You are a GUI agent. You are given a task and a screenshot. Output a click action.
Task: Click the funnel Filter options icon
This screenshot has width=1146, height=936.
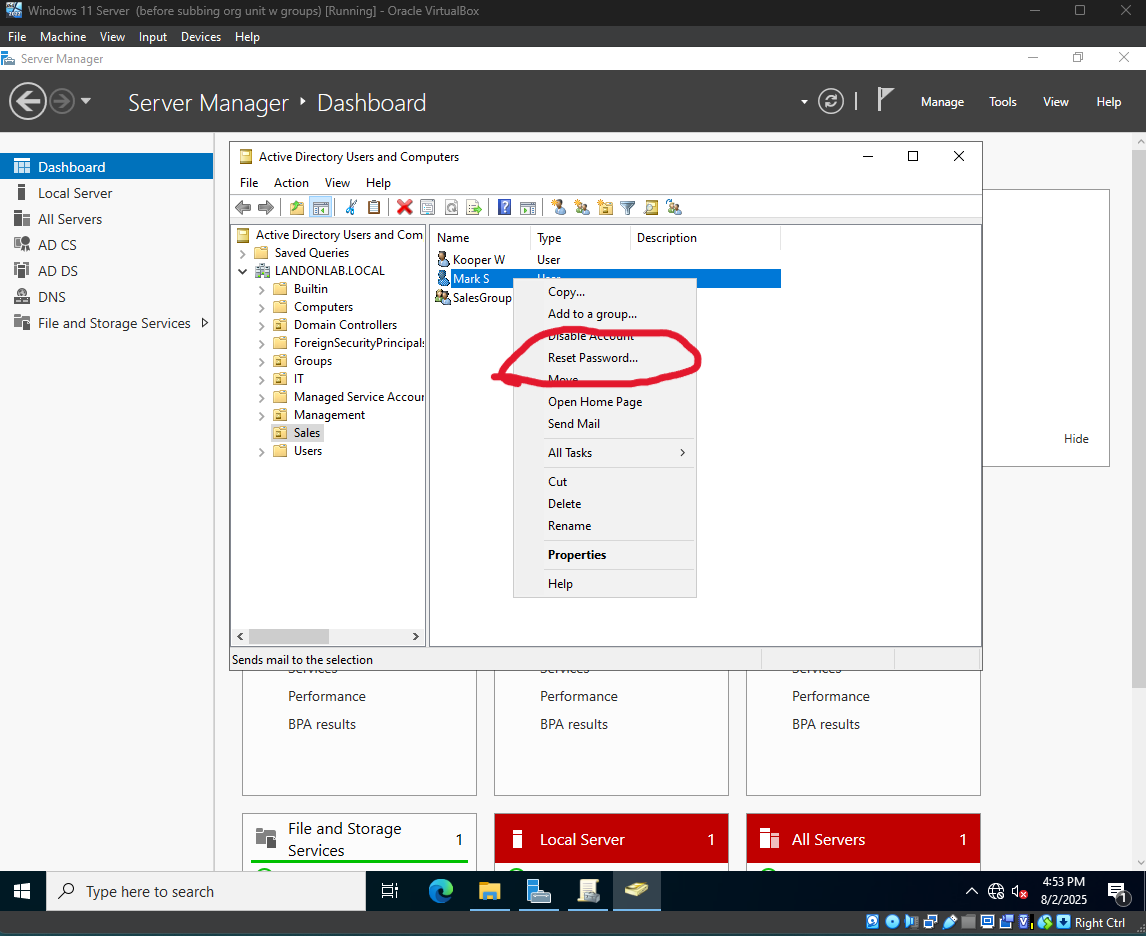[x=627, y=208]
